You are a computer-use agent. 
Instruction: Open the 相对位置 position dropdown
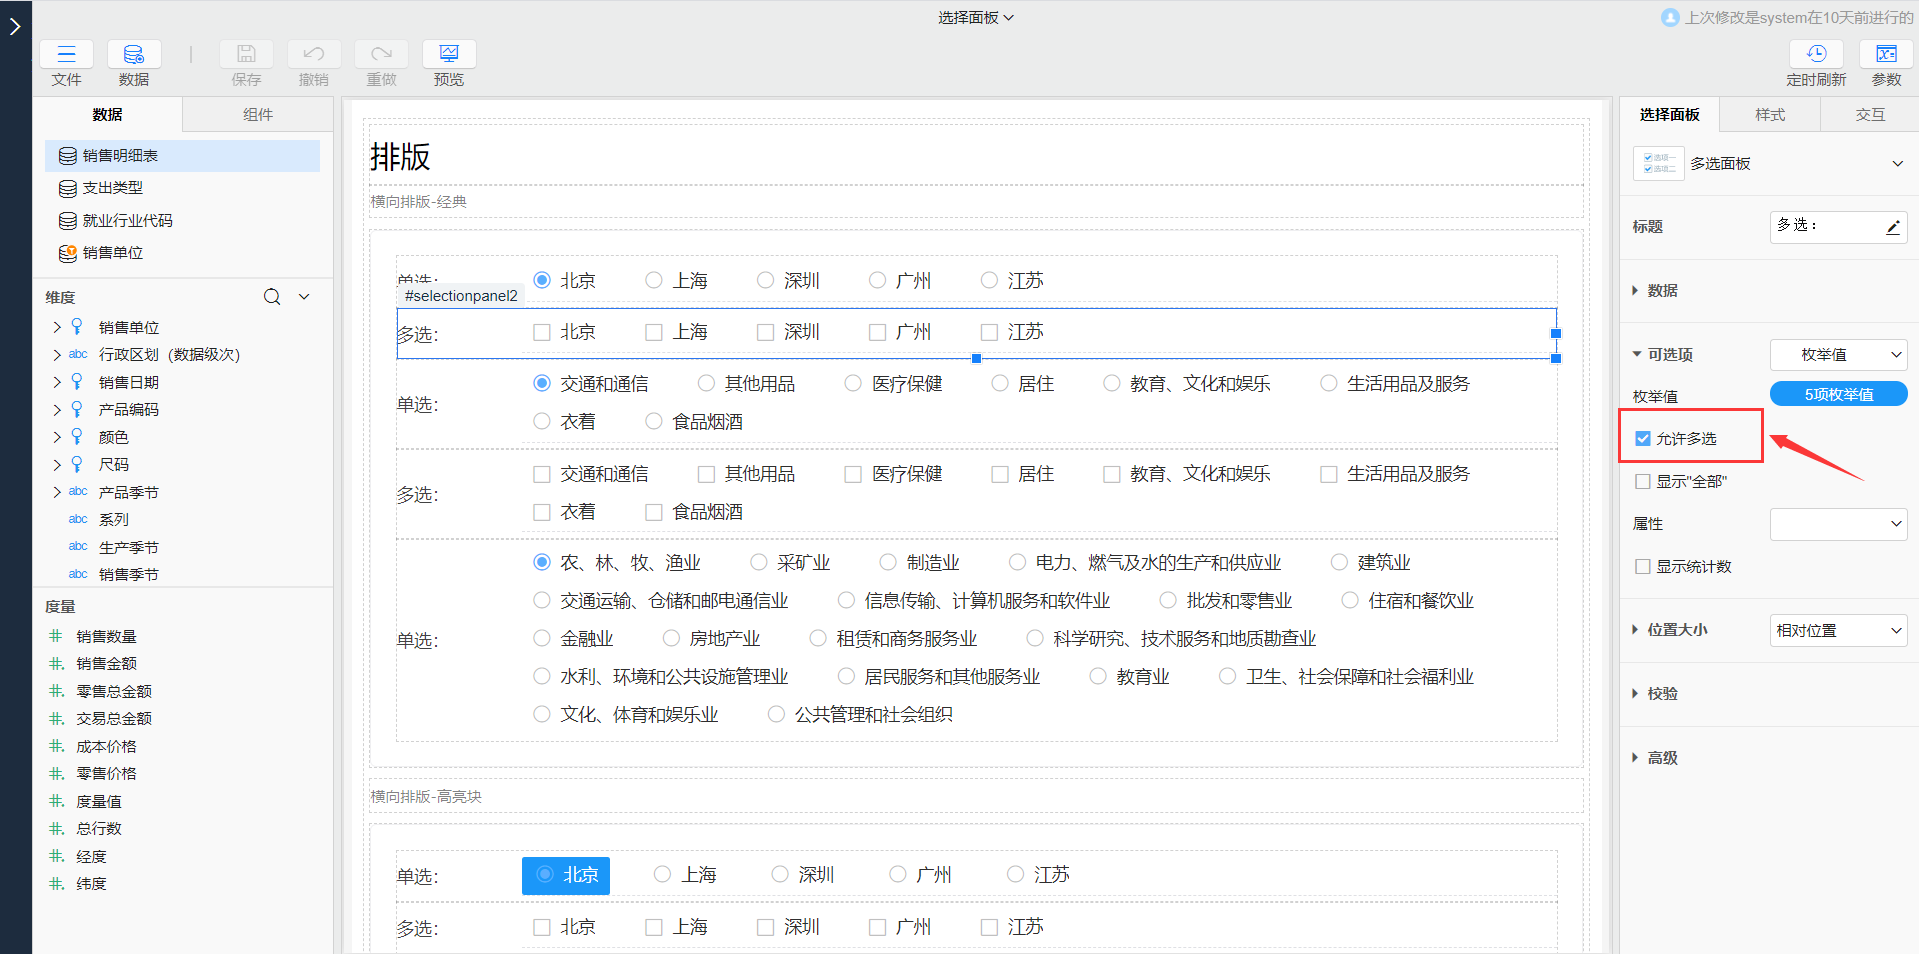1838,631
